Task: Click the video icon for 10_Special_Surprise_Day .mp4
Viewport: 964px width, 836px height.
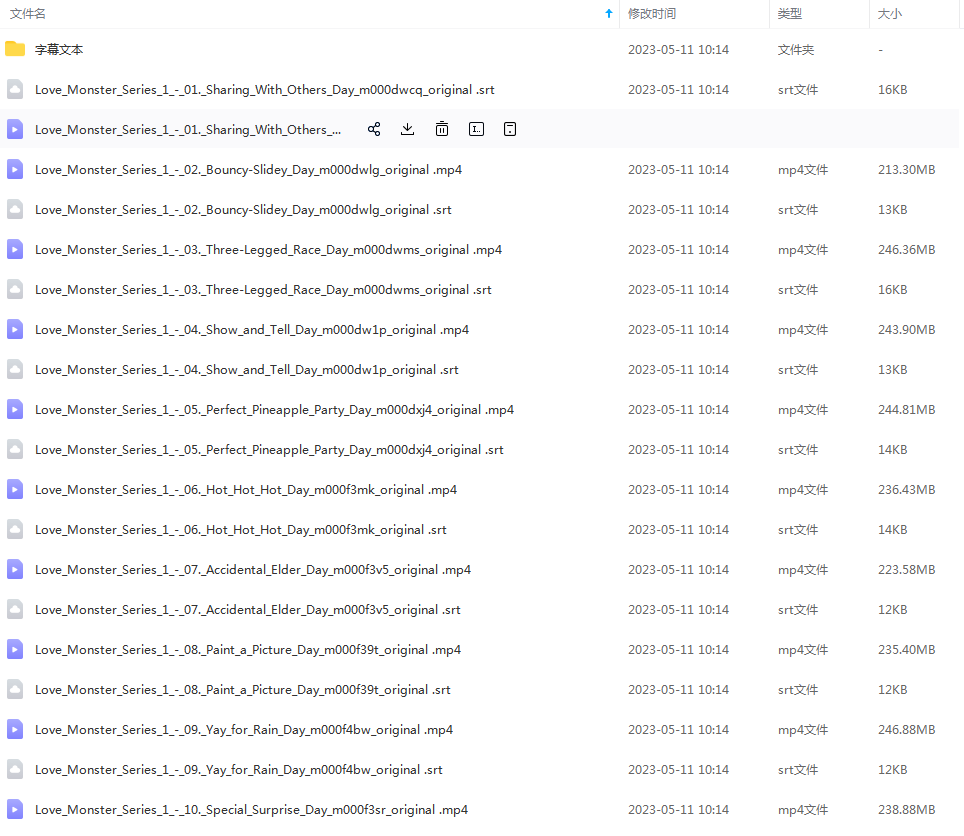Action: click(x=15, y=809)
